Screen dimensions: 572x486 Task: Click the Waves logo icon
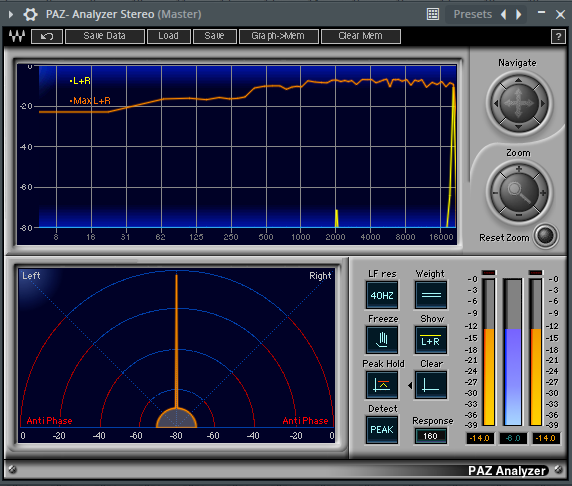click(17, 36)
